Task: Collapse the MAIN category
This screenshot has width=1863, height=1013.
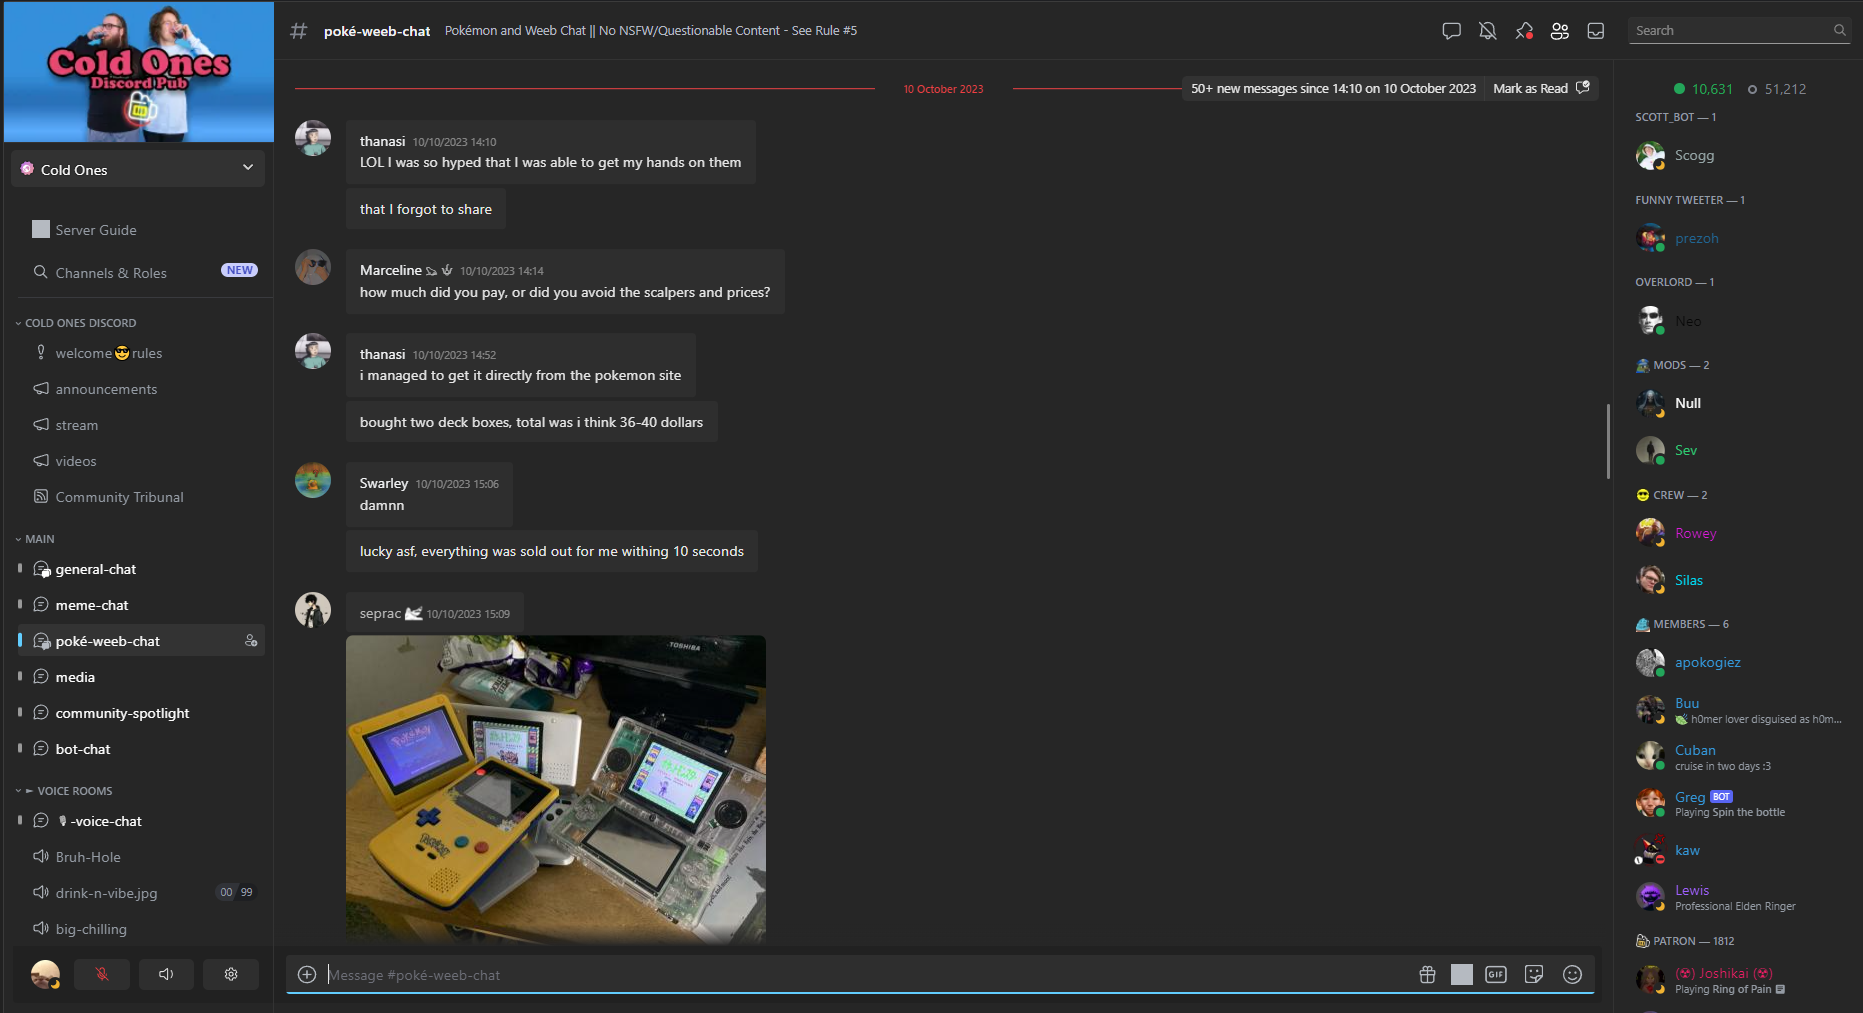Action: 35,539
